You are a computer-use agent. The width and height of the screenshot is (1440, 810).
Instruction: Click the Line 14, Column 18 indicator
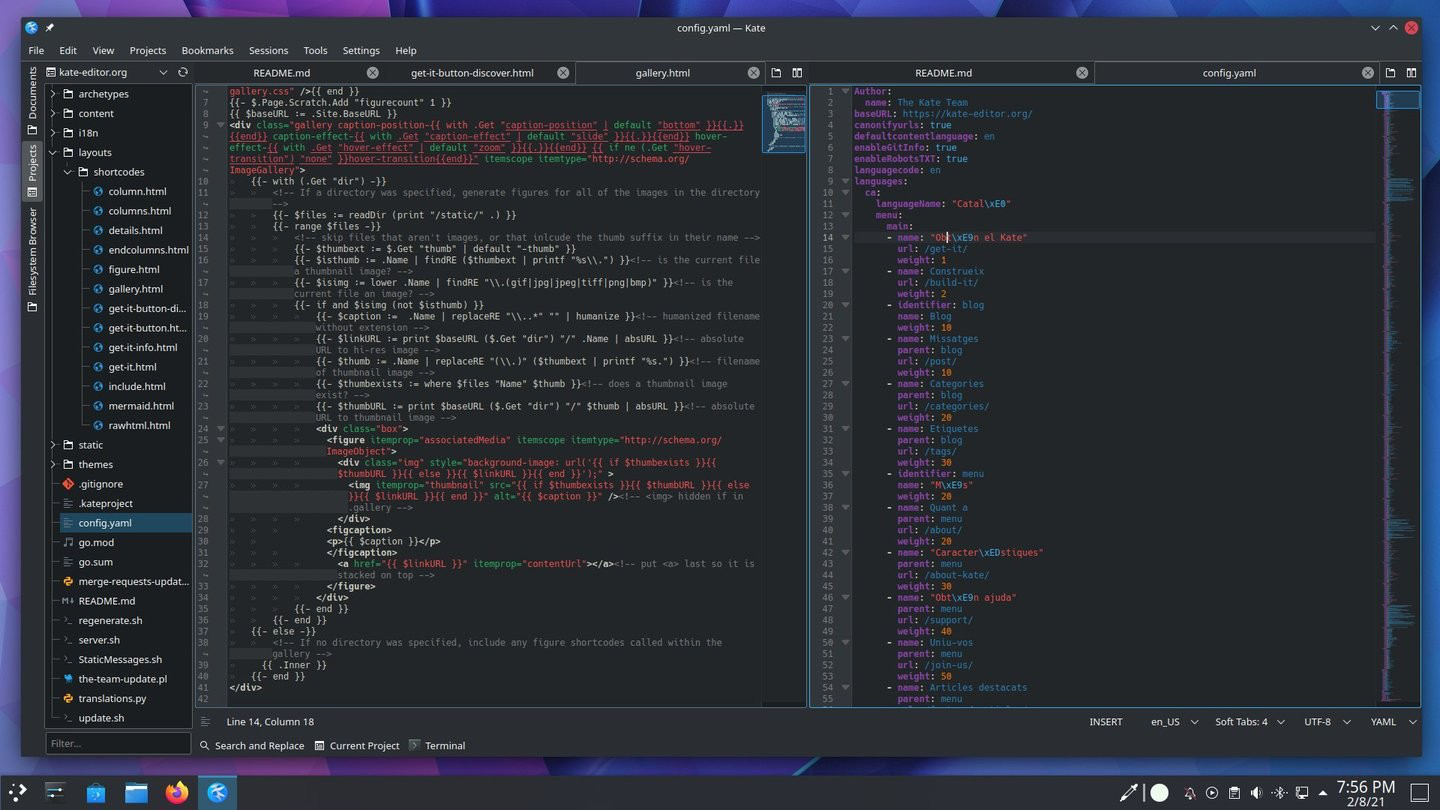270,722
